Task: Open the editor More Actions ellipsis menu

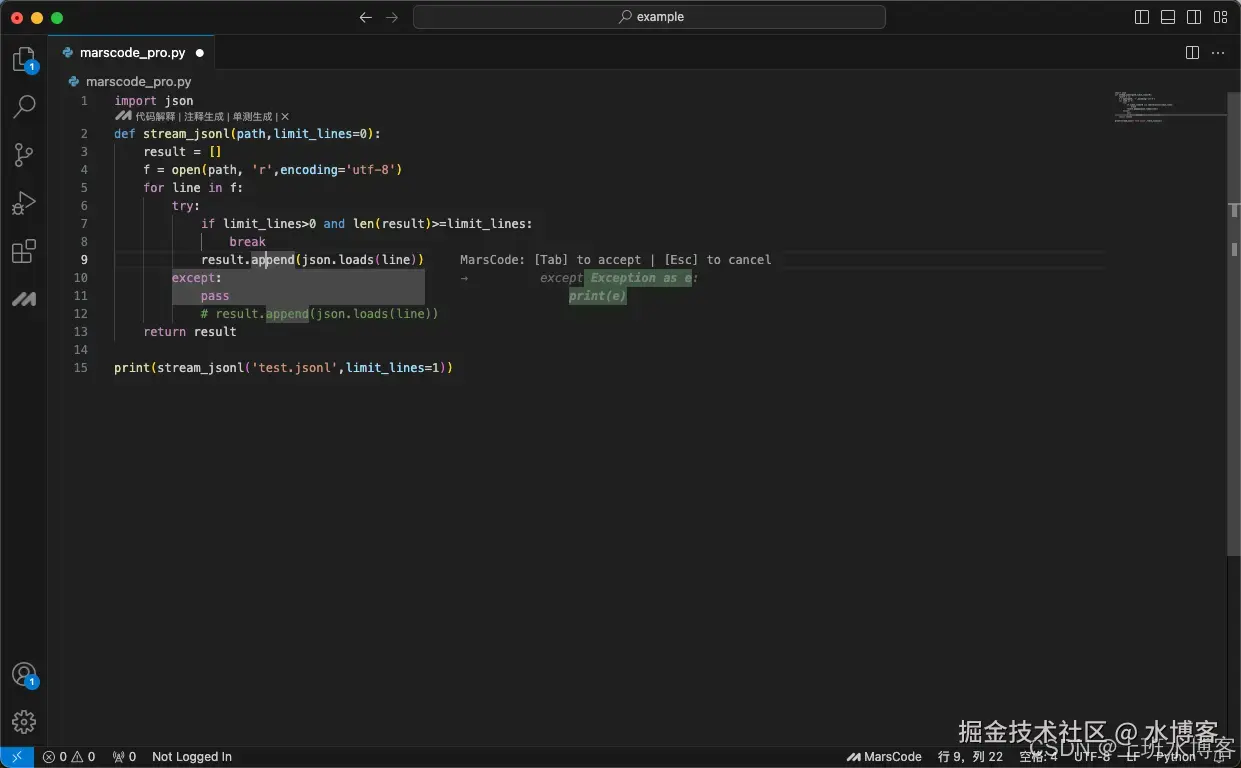Action: pyautogui.click(x=1218, y=53)
